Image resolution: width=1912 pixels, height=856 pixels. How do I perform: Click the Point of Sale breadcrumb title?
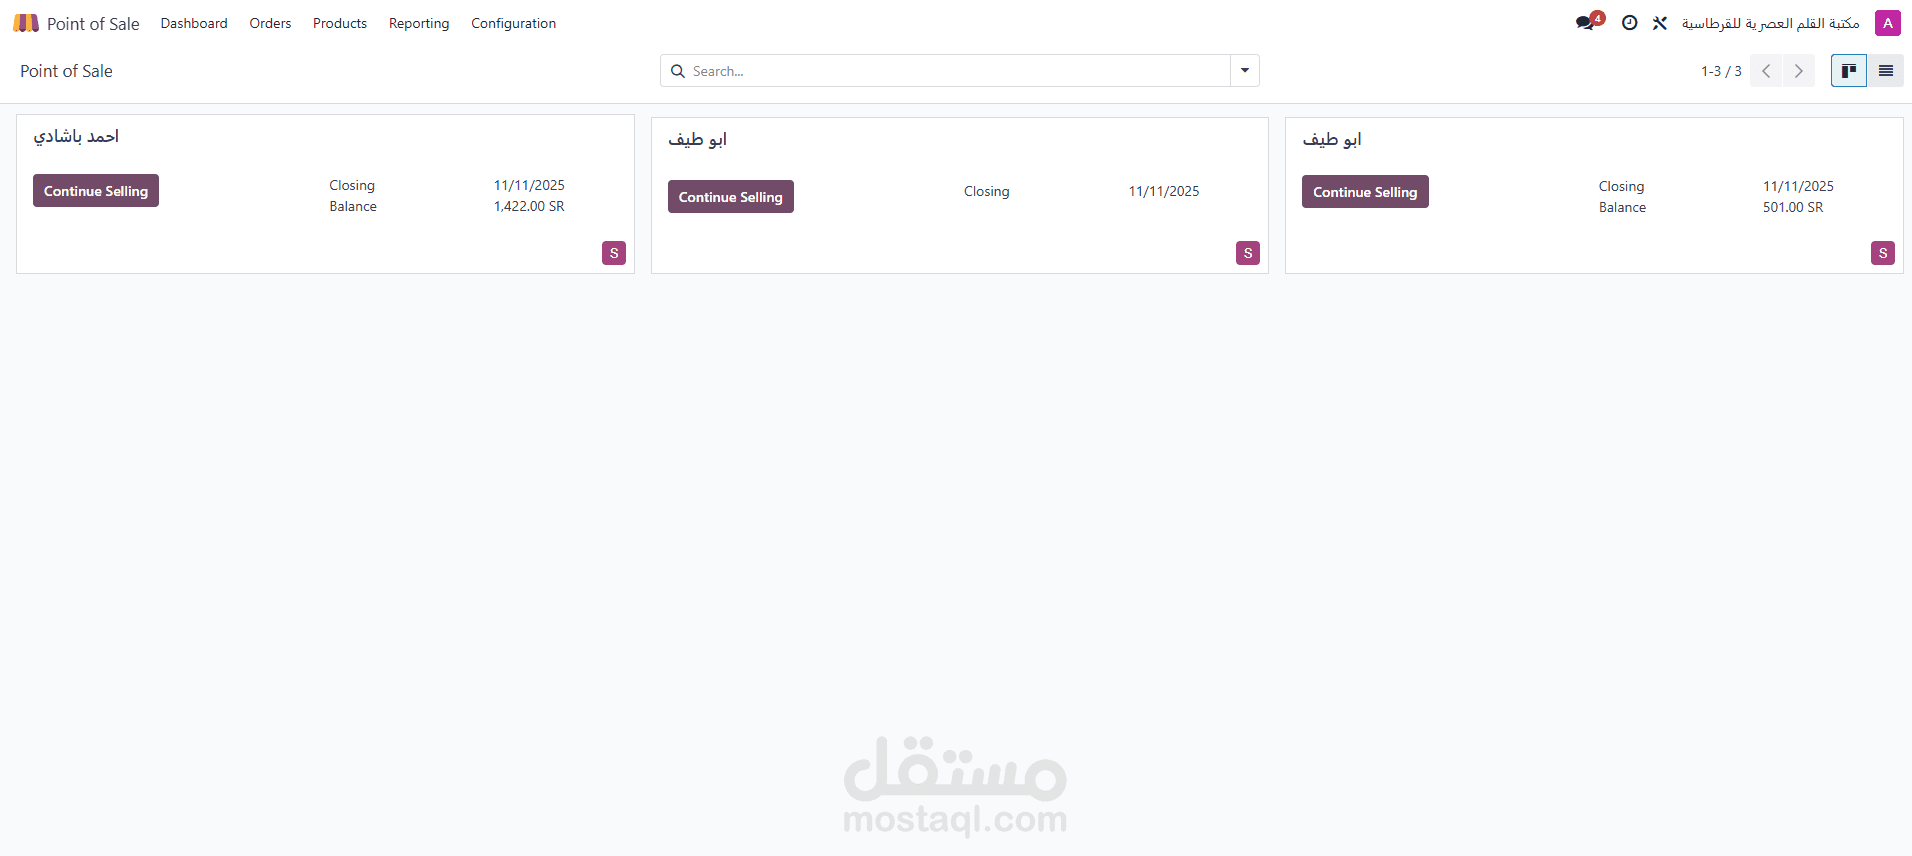(66, 71)
